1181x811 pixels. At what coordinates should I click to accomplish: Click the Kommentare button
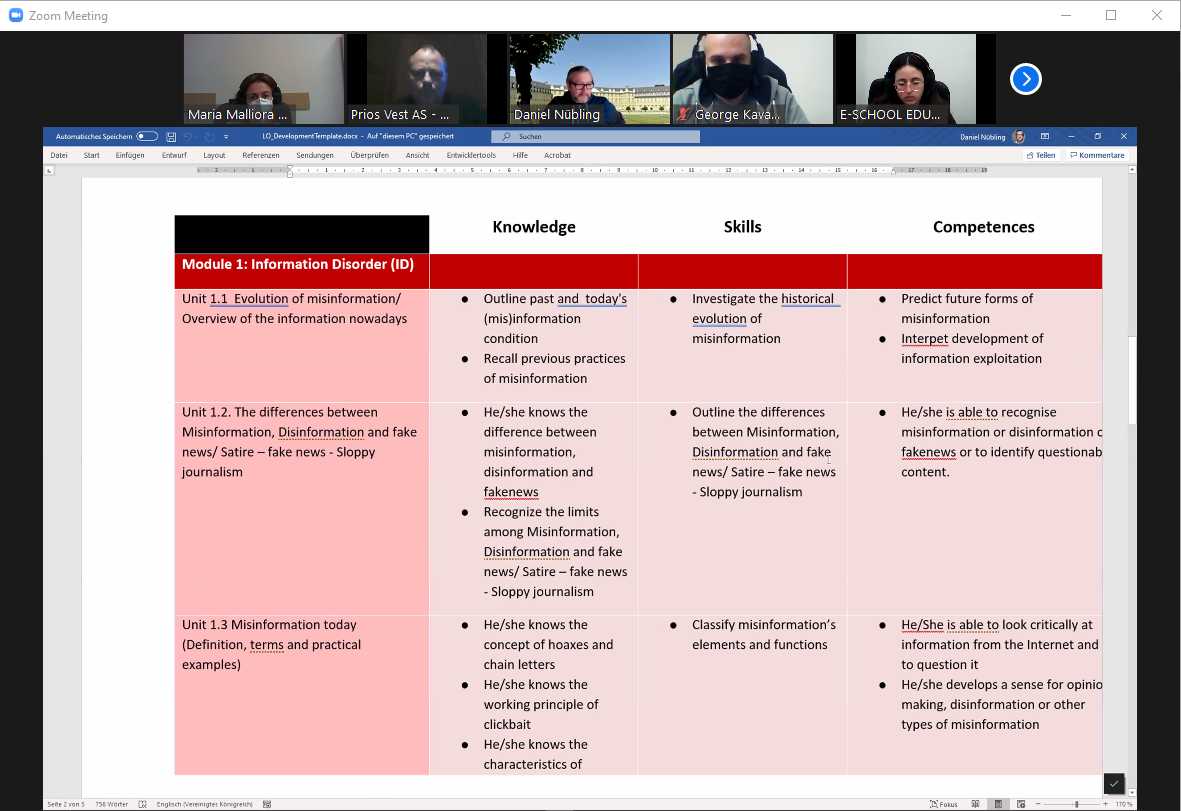[1097, 155]
